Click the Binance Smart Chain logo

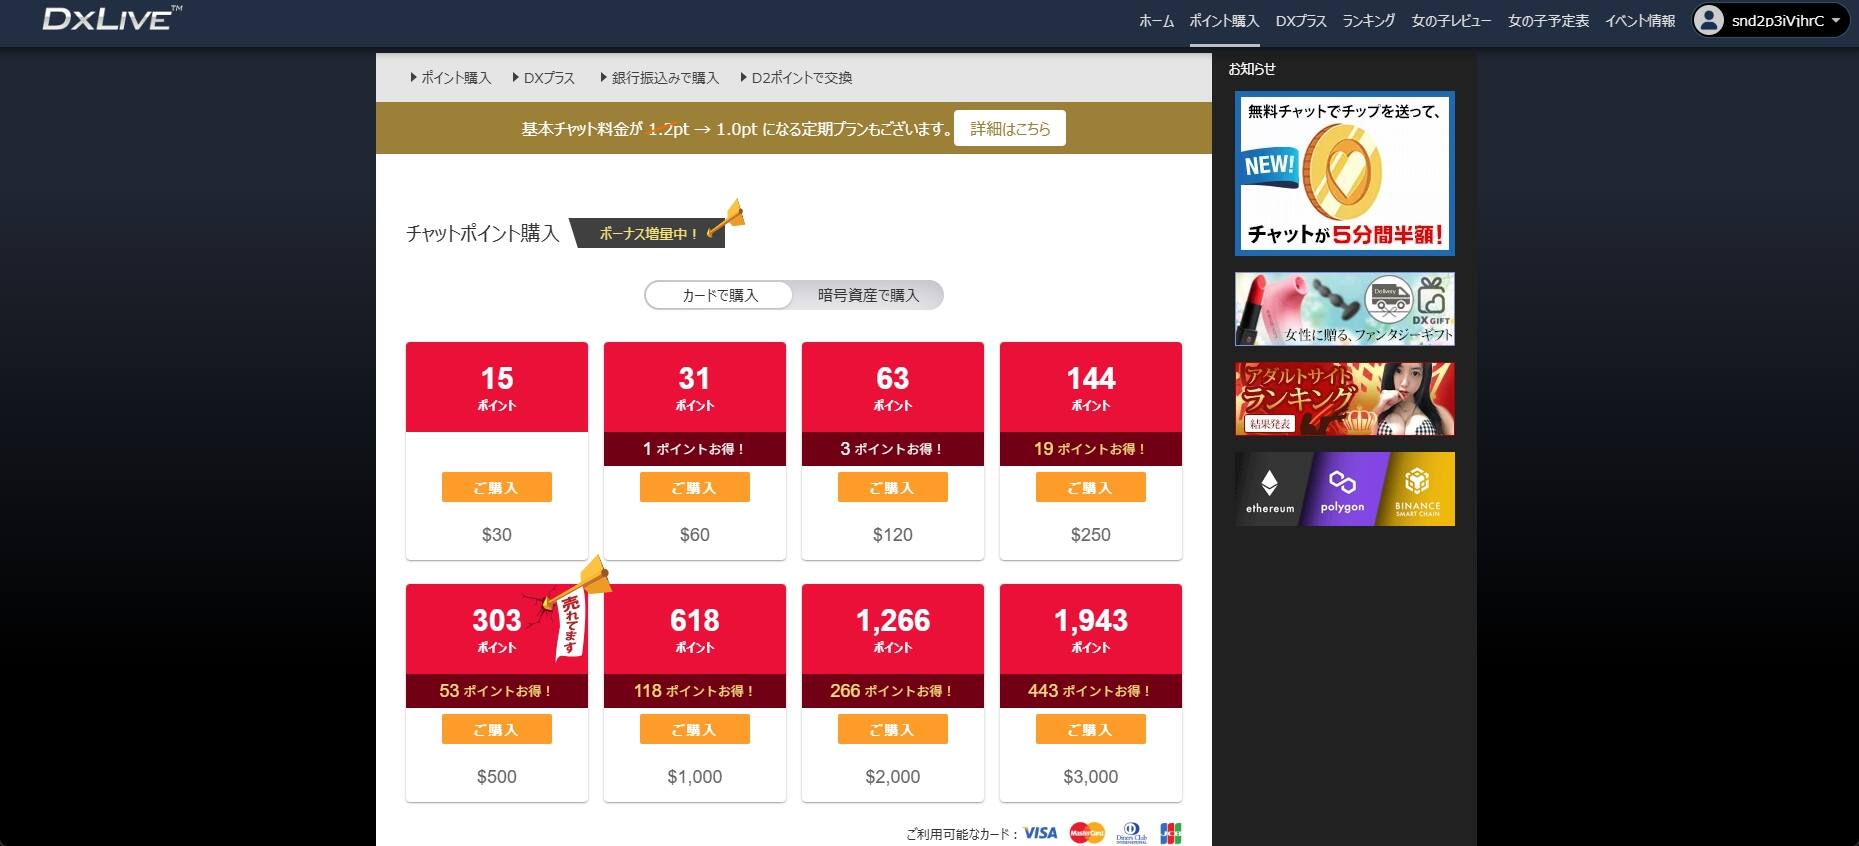(x=1417, y=489)
